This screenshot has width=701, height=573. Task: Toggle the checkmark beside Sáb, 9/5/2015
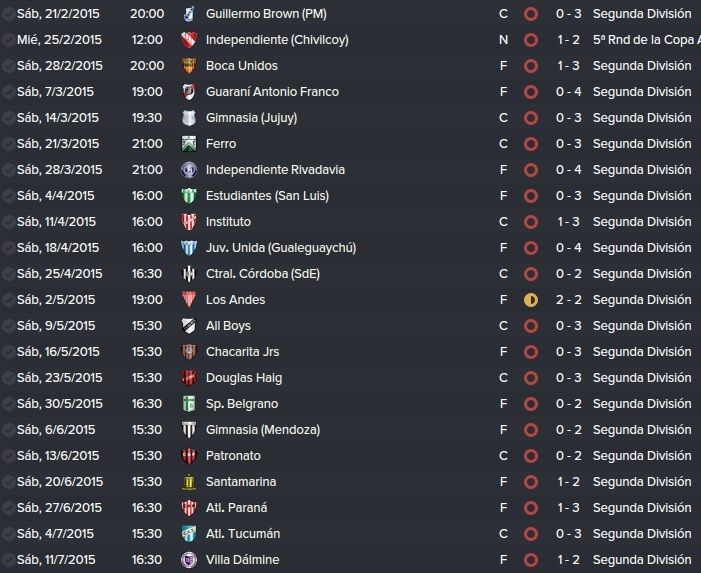tap(8, 326)
